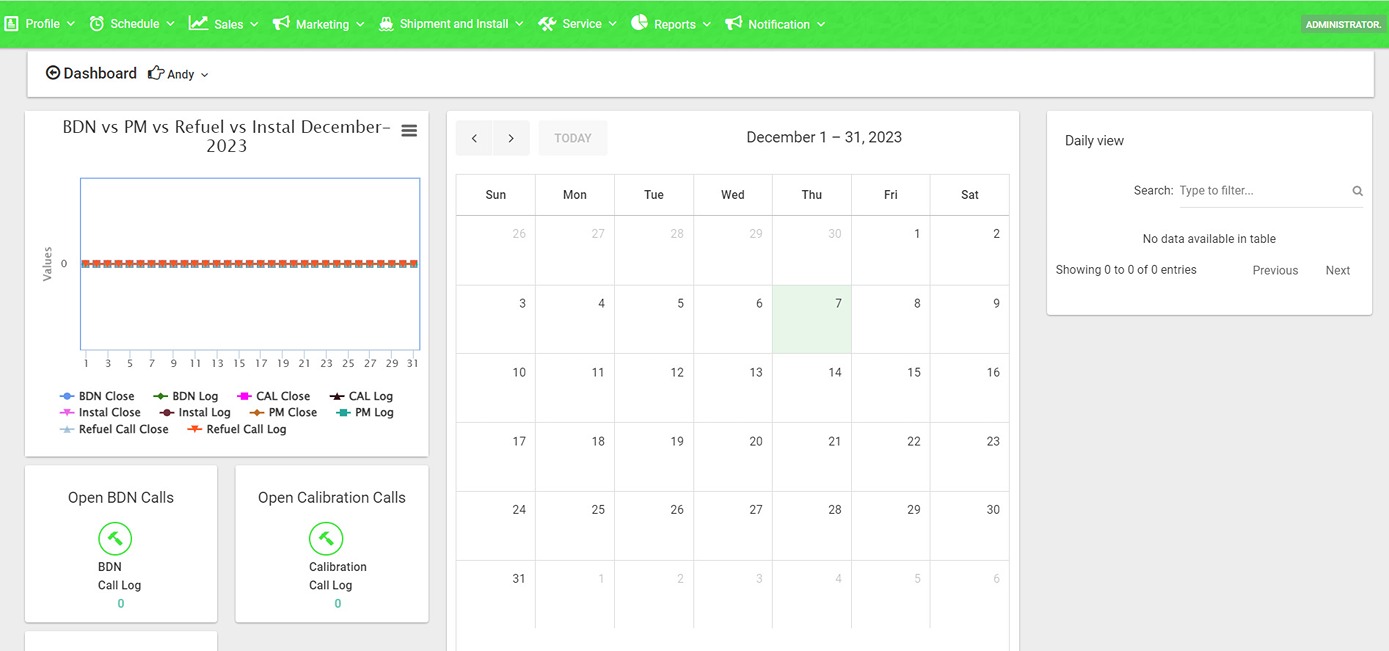
Task: Open the chart context menu hamburger icon
Action: (408, 130)
